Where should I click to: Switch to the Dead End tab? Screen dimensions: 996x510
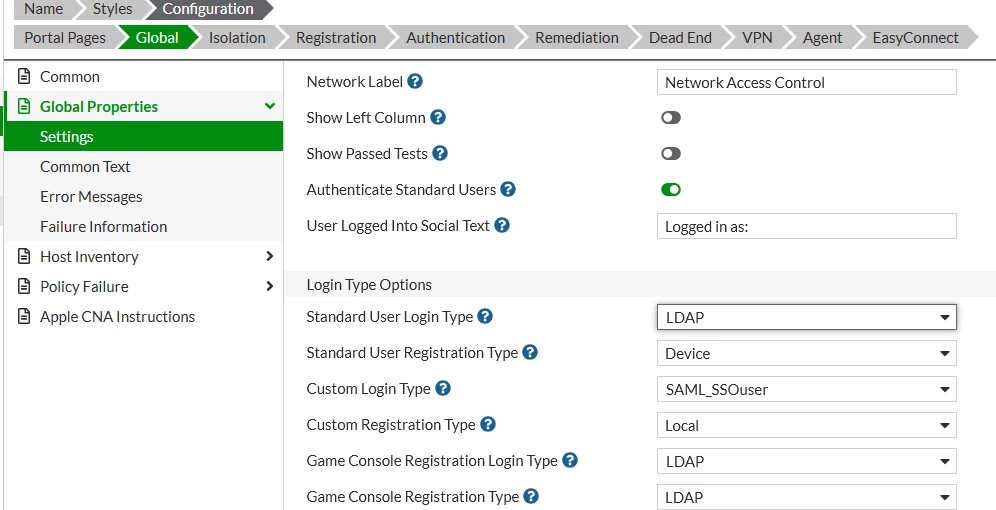[x=680, y=37]
